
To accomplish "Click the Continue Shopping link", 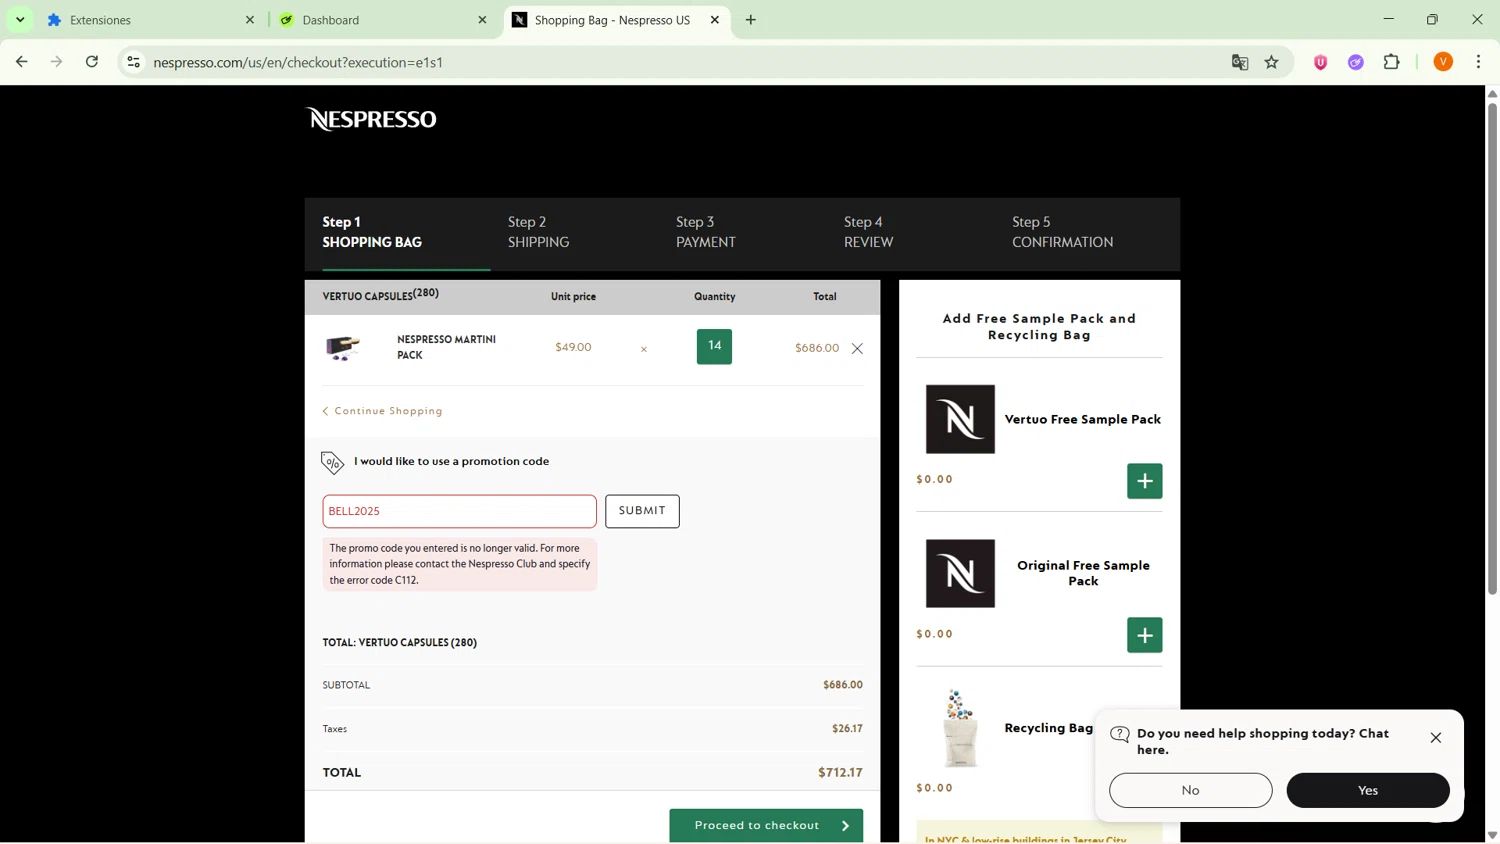I will tap(383, 411).
